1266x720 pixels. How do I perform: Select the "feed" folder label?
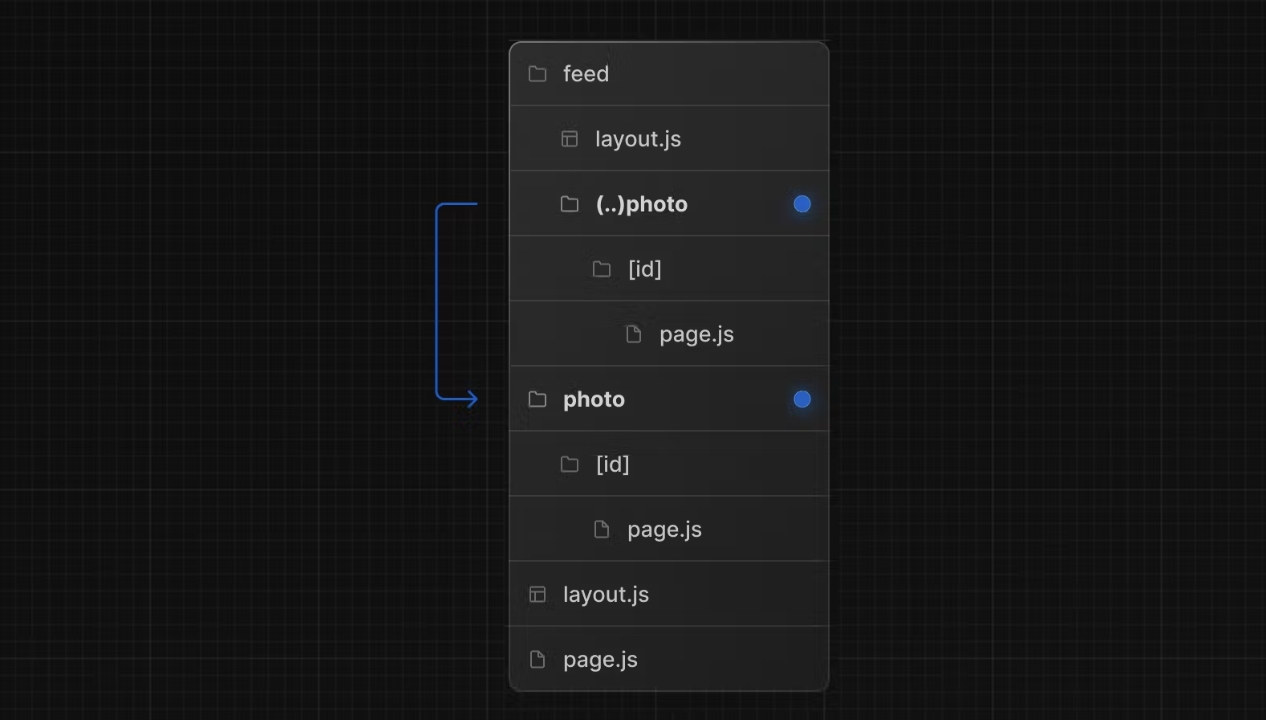pyautogui.click(x=586, y=74)
